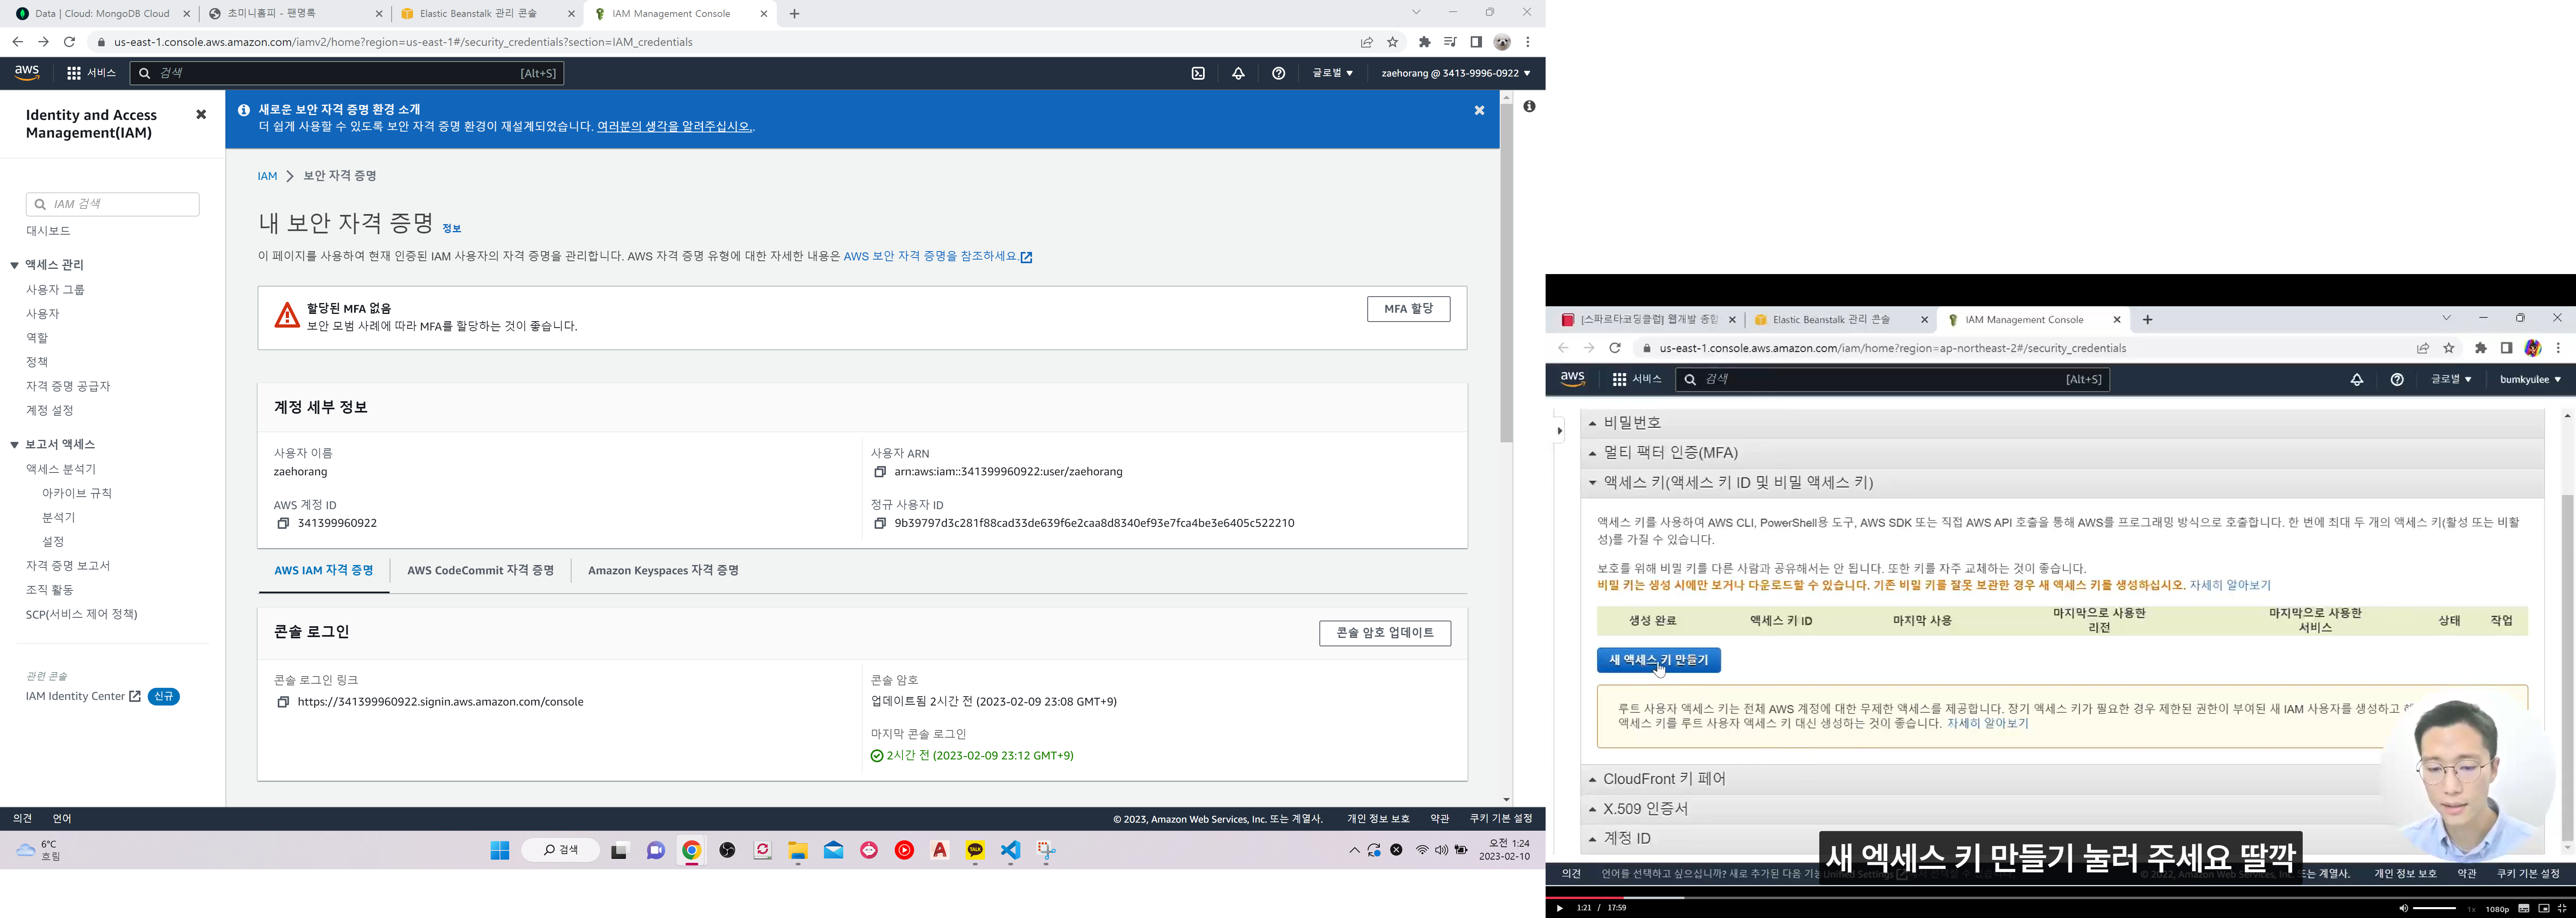Launch CloudShell from the AWS top bar
The image size is (2576, 918).
(x=1198, y=73)
